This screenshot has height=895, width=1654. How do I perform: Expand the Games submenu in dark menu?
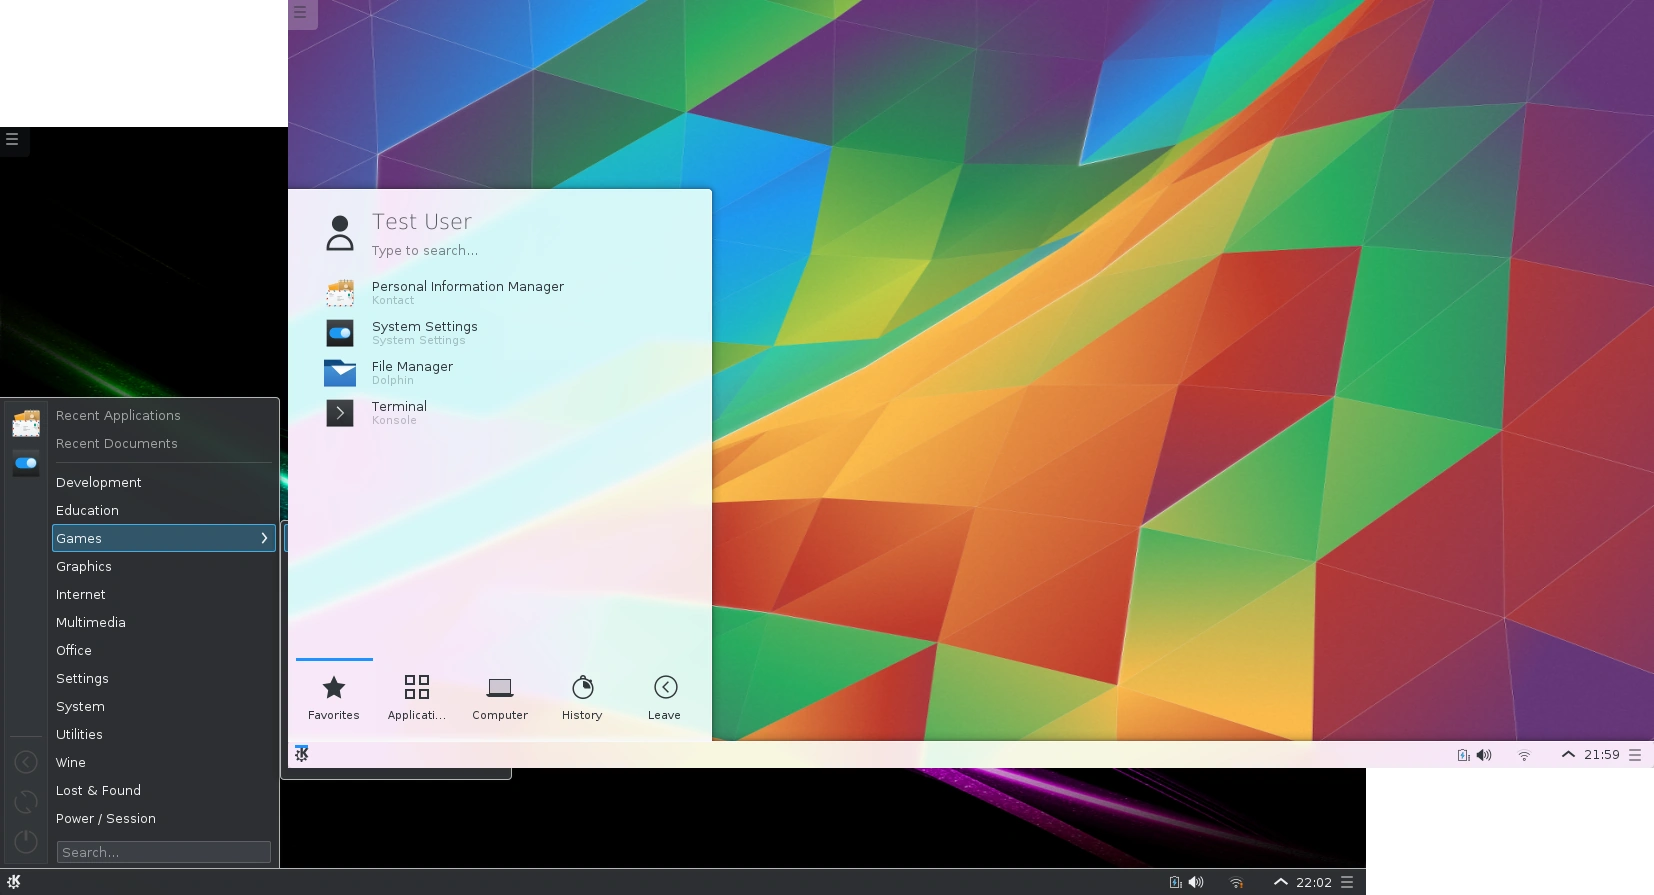[x=164, y=538]
